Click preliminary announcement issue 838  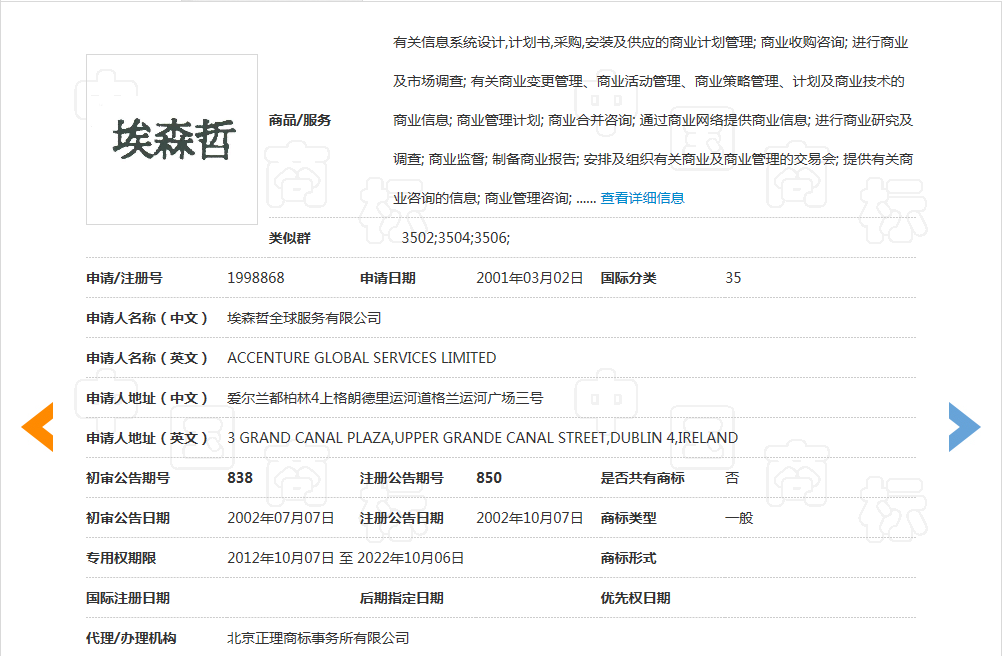click(240, 478)
